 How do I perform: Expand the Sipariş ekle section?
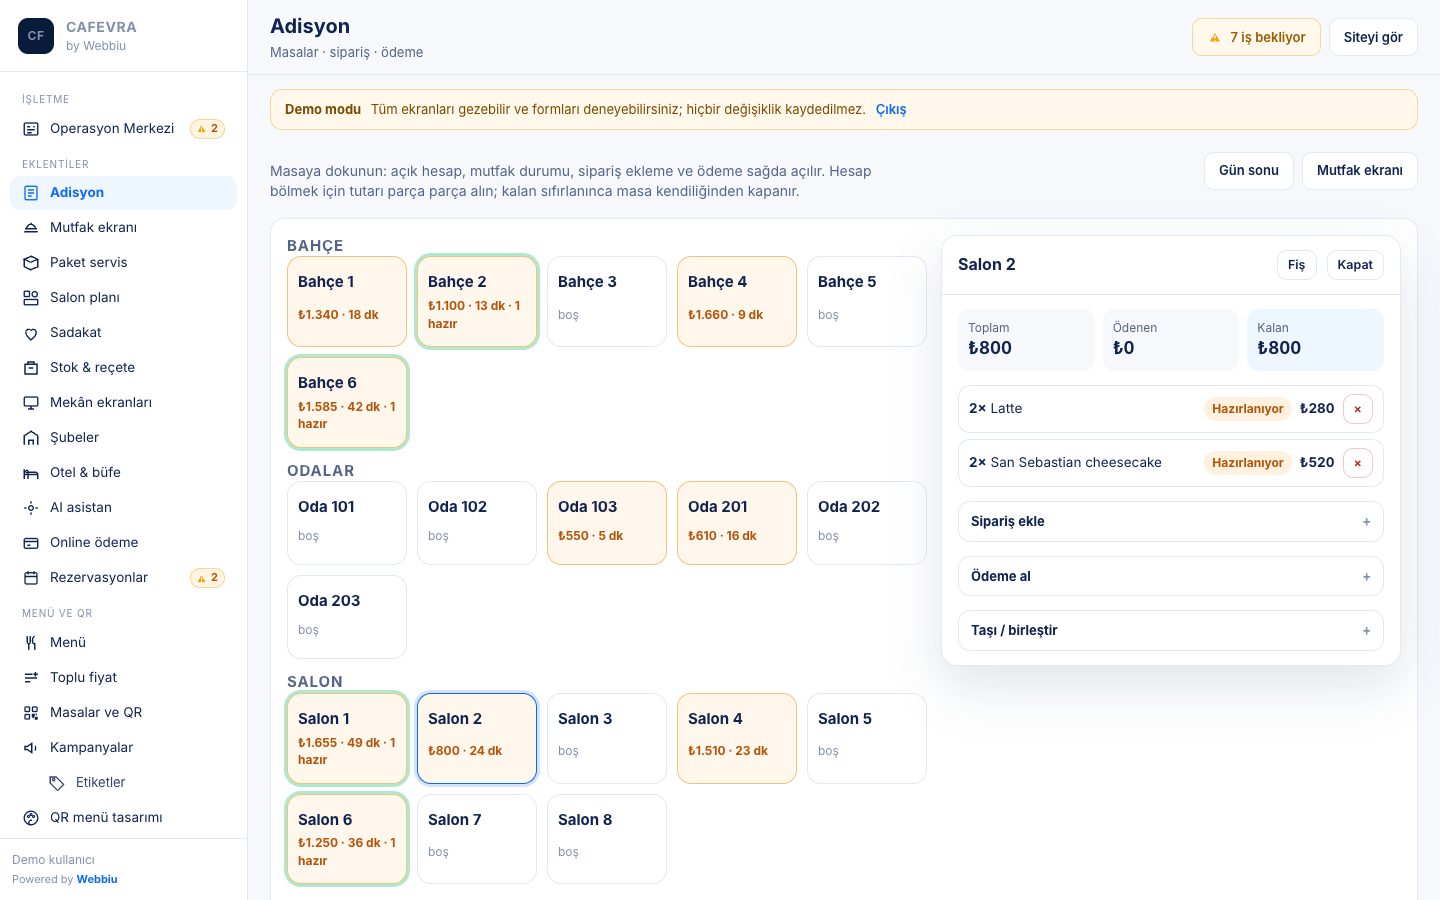[1170, 521]
